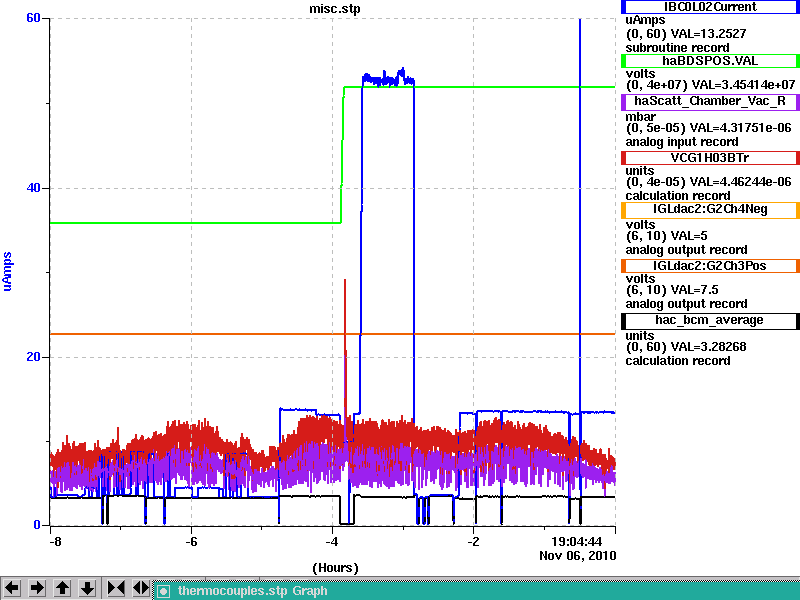The height and width of the screenshot is (600, 800).
Task: Click the analog input record text
Action: [682, 142]
